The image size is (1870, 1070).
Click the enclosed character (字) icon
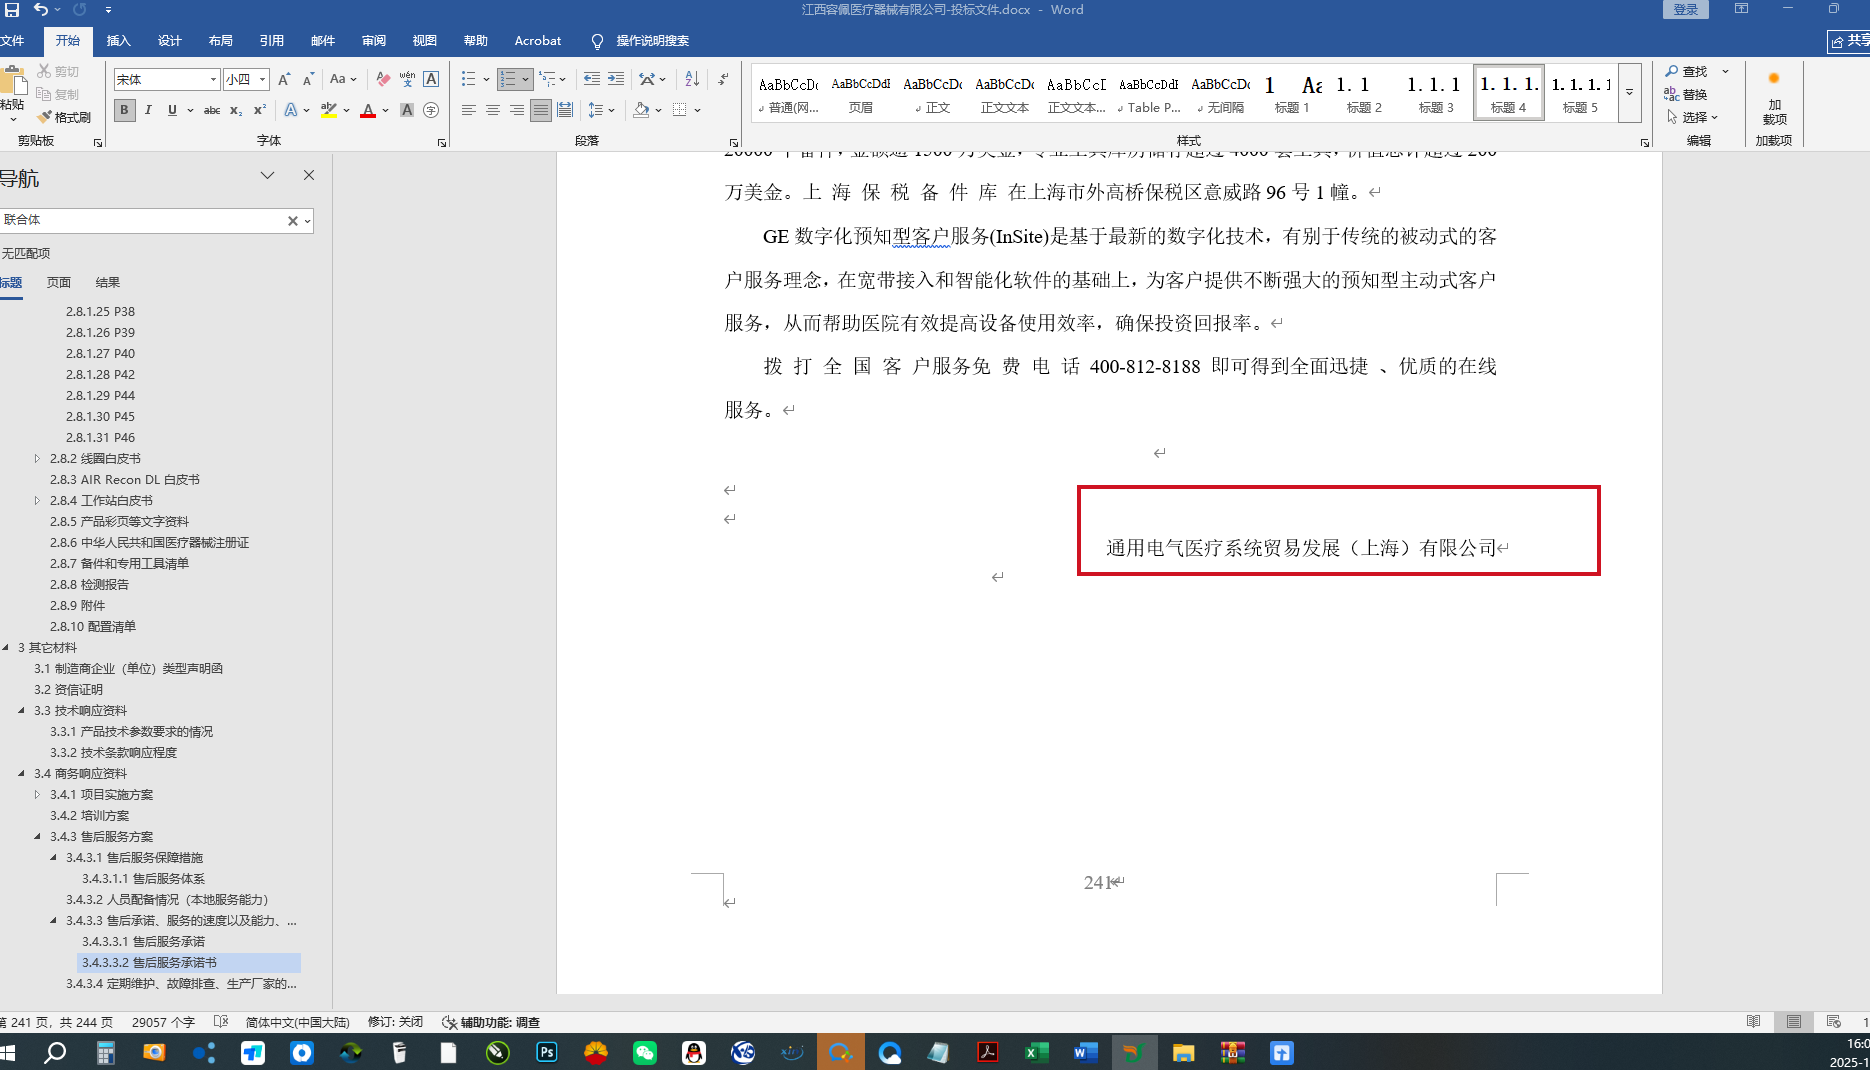(x=431, y=110)
